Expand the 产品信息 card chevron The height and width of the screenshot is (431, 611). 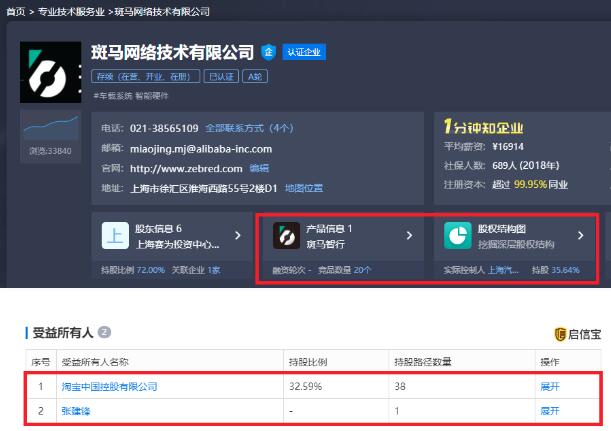(x=409, y=235)
